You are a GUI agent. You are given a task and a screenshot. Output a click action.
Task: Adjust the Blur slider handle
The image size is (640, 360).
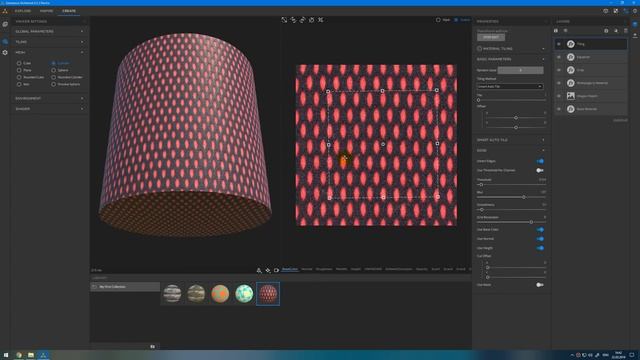point(524,197)
